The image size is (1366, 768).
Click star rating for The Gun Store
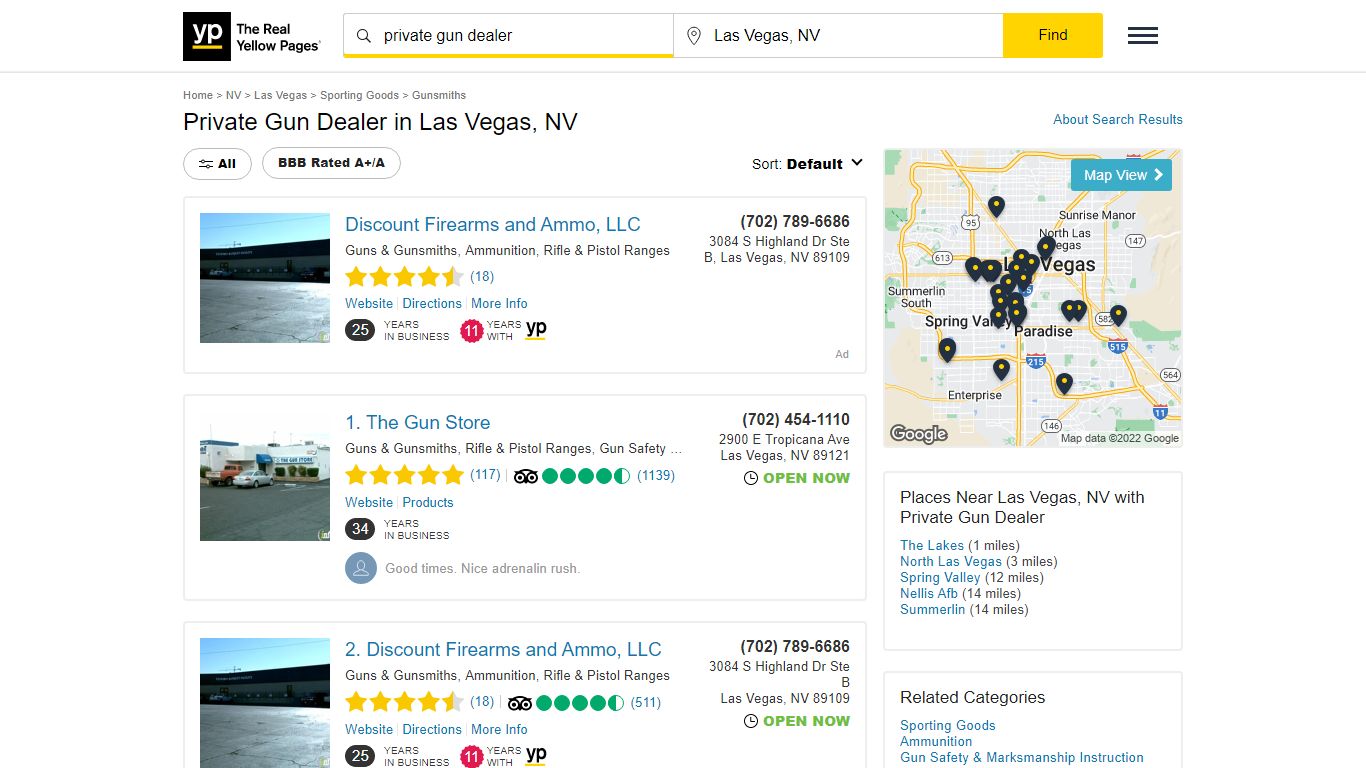pyautogui.click(x=404, y=475)
